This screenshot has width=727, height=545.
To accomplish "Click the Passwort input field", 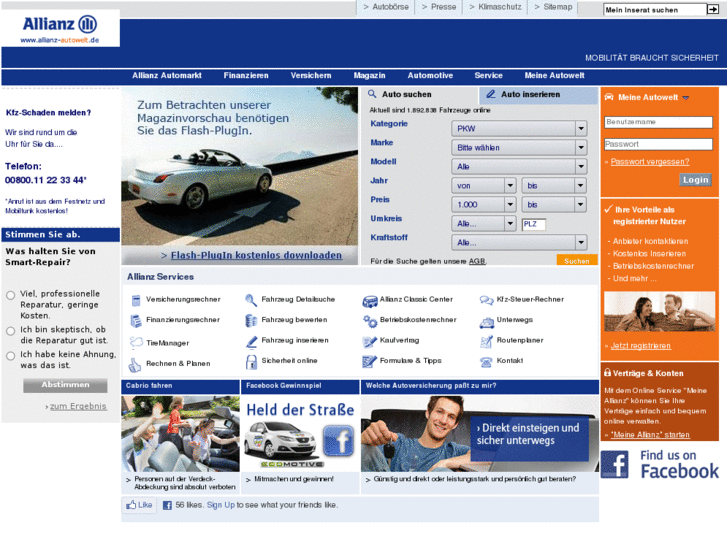I will point(658,144).
